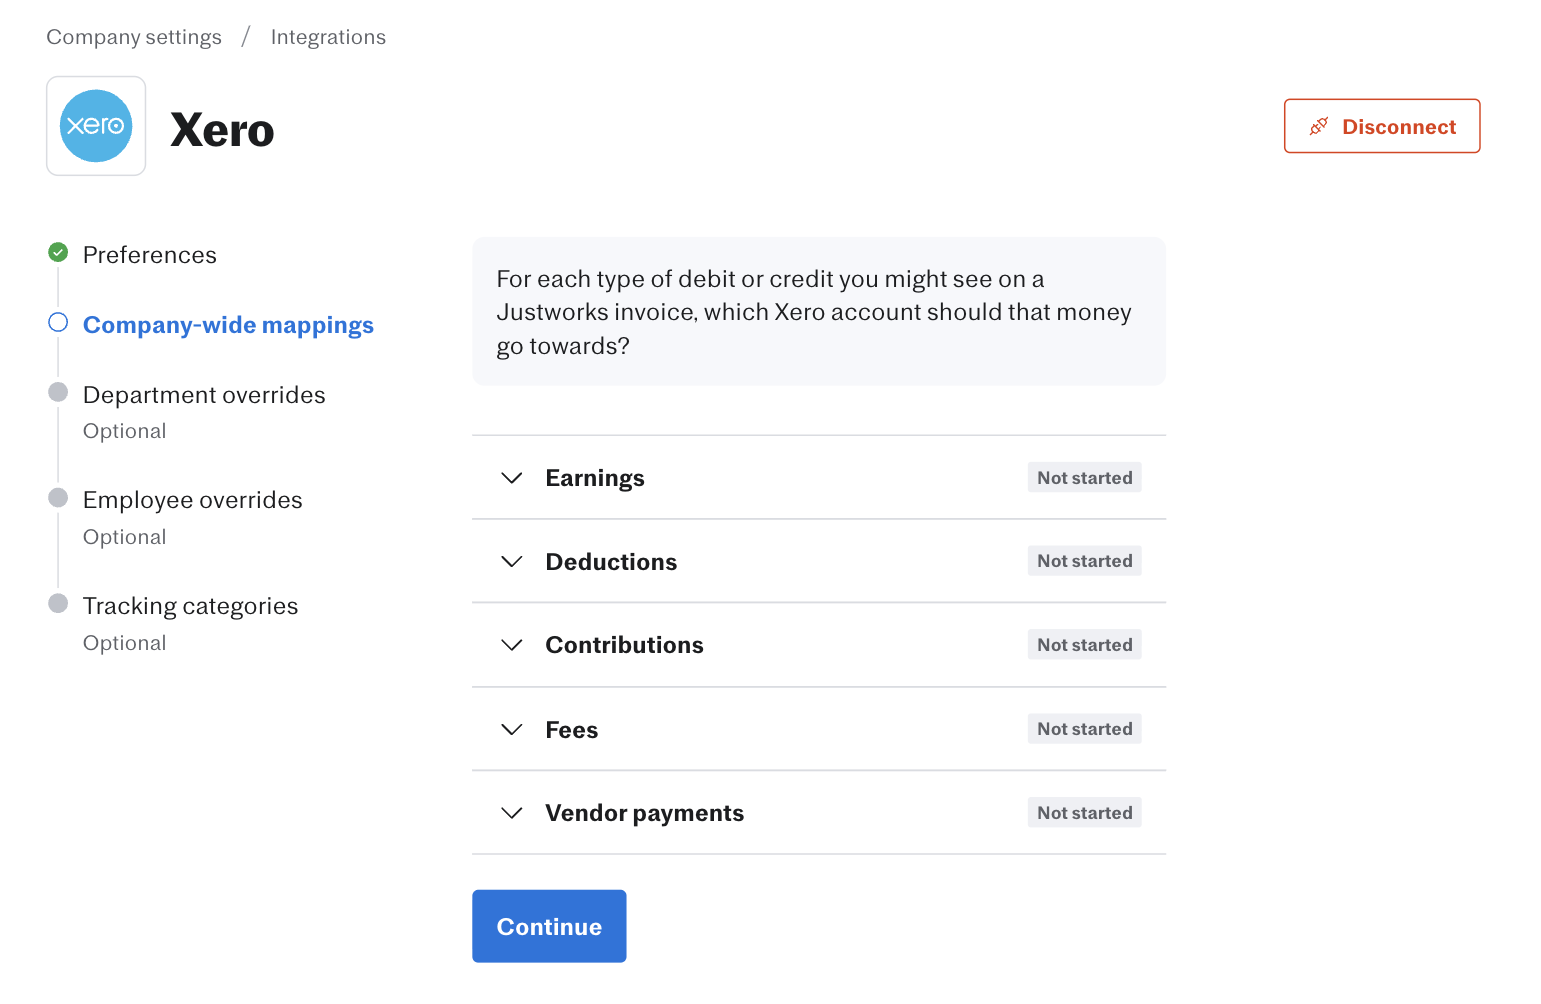The height and width of the screenshot is (1004, 1541).
Task: Open the Preferences step
Action: 150,255
